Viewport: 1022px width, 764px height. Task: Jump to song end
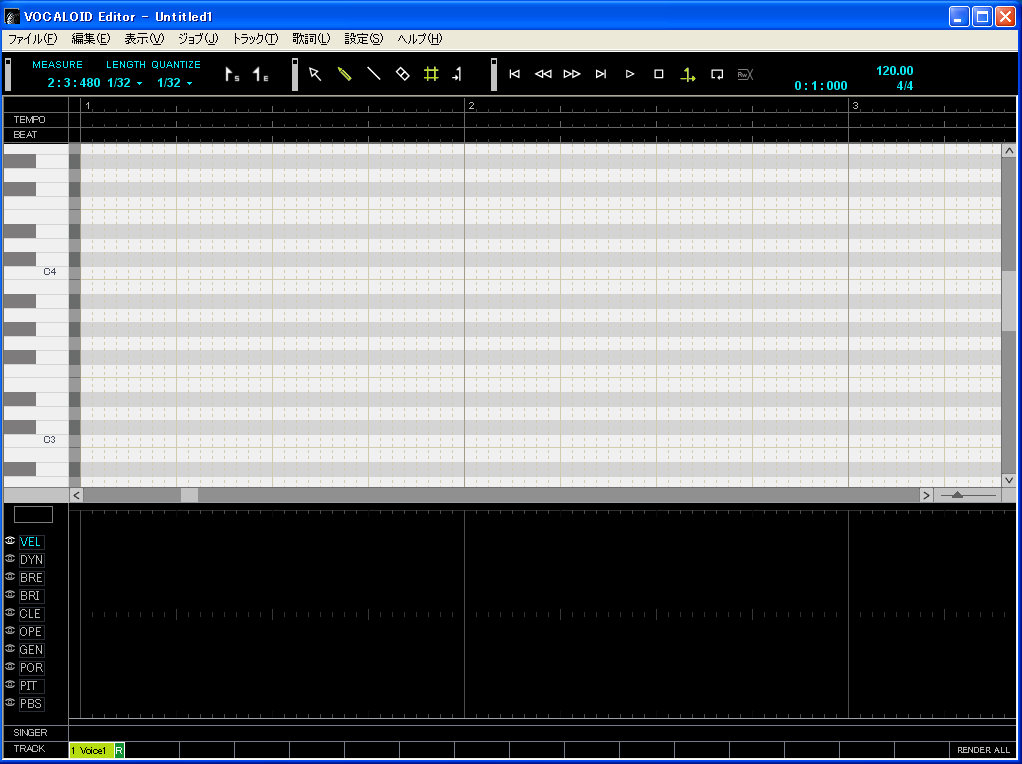601,74
